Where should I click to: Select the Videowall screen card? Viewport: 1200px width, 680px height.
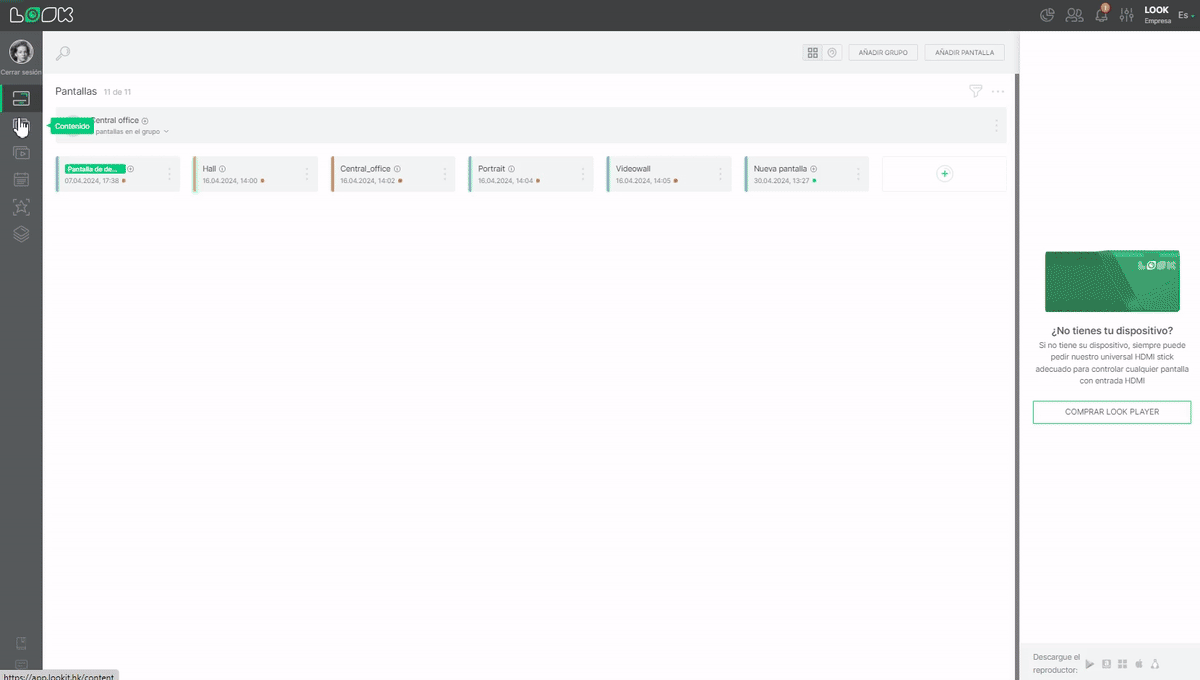(x=668, y=174)
